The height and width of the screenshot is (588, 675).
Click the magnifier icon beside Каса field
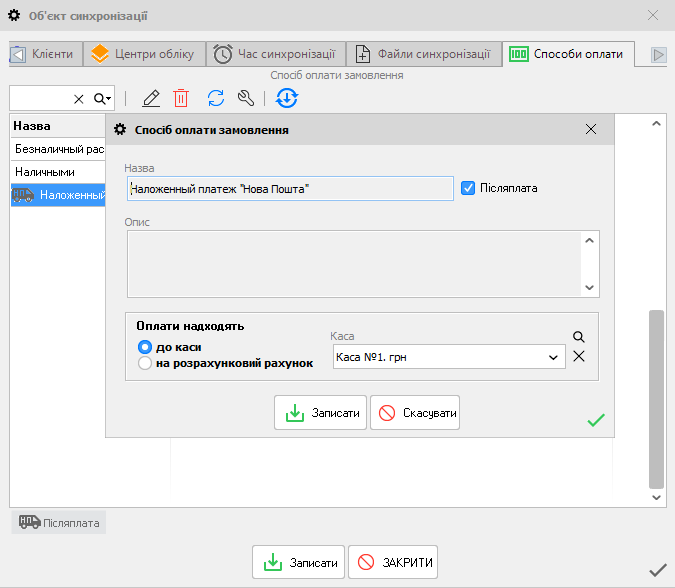(x=578, y=338)
